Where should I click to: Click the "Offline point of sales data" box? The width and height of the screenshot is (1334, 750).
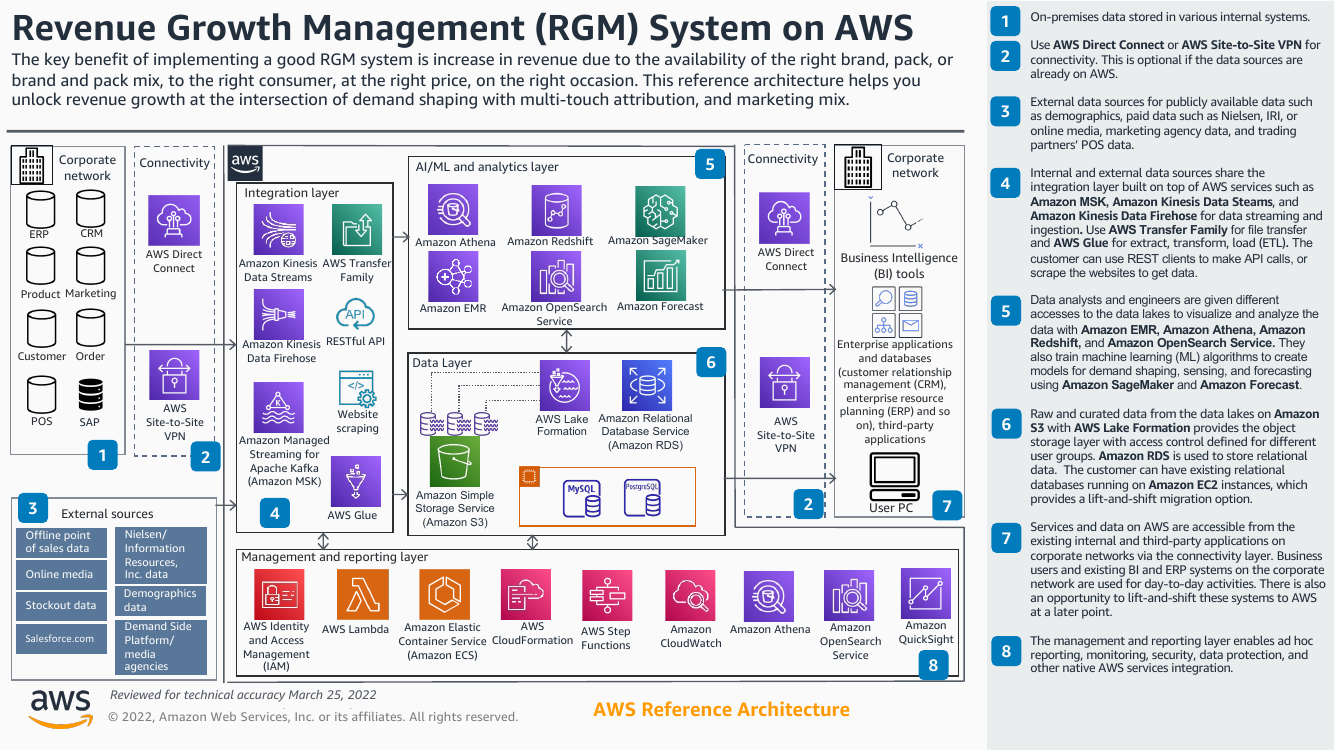point(60,542)
